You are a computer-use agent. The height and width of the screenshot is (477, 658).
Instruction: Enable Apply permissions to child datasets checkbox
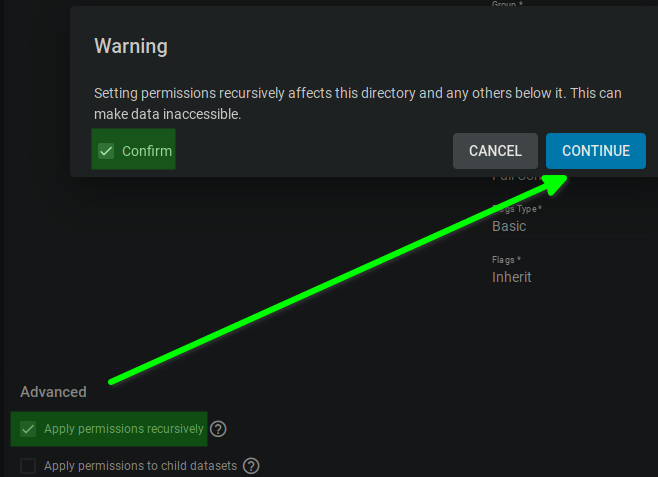(28, 465)
